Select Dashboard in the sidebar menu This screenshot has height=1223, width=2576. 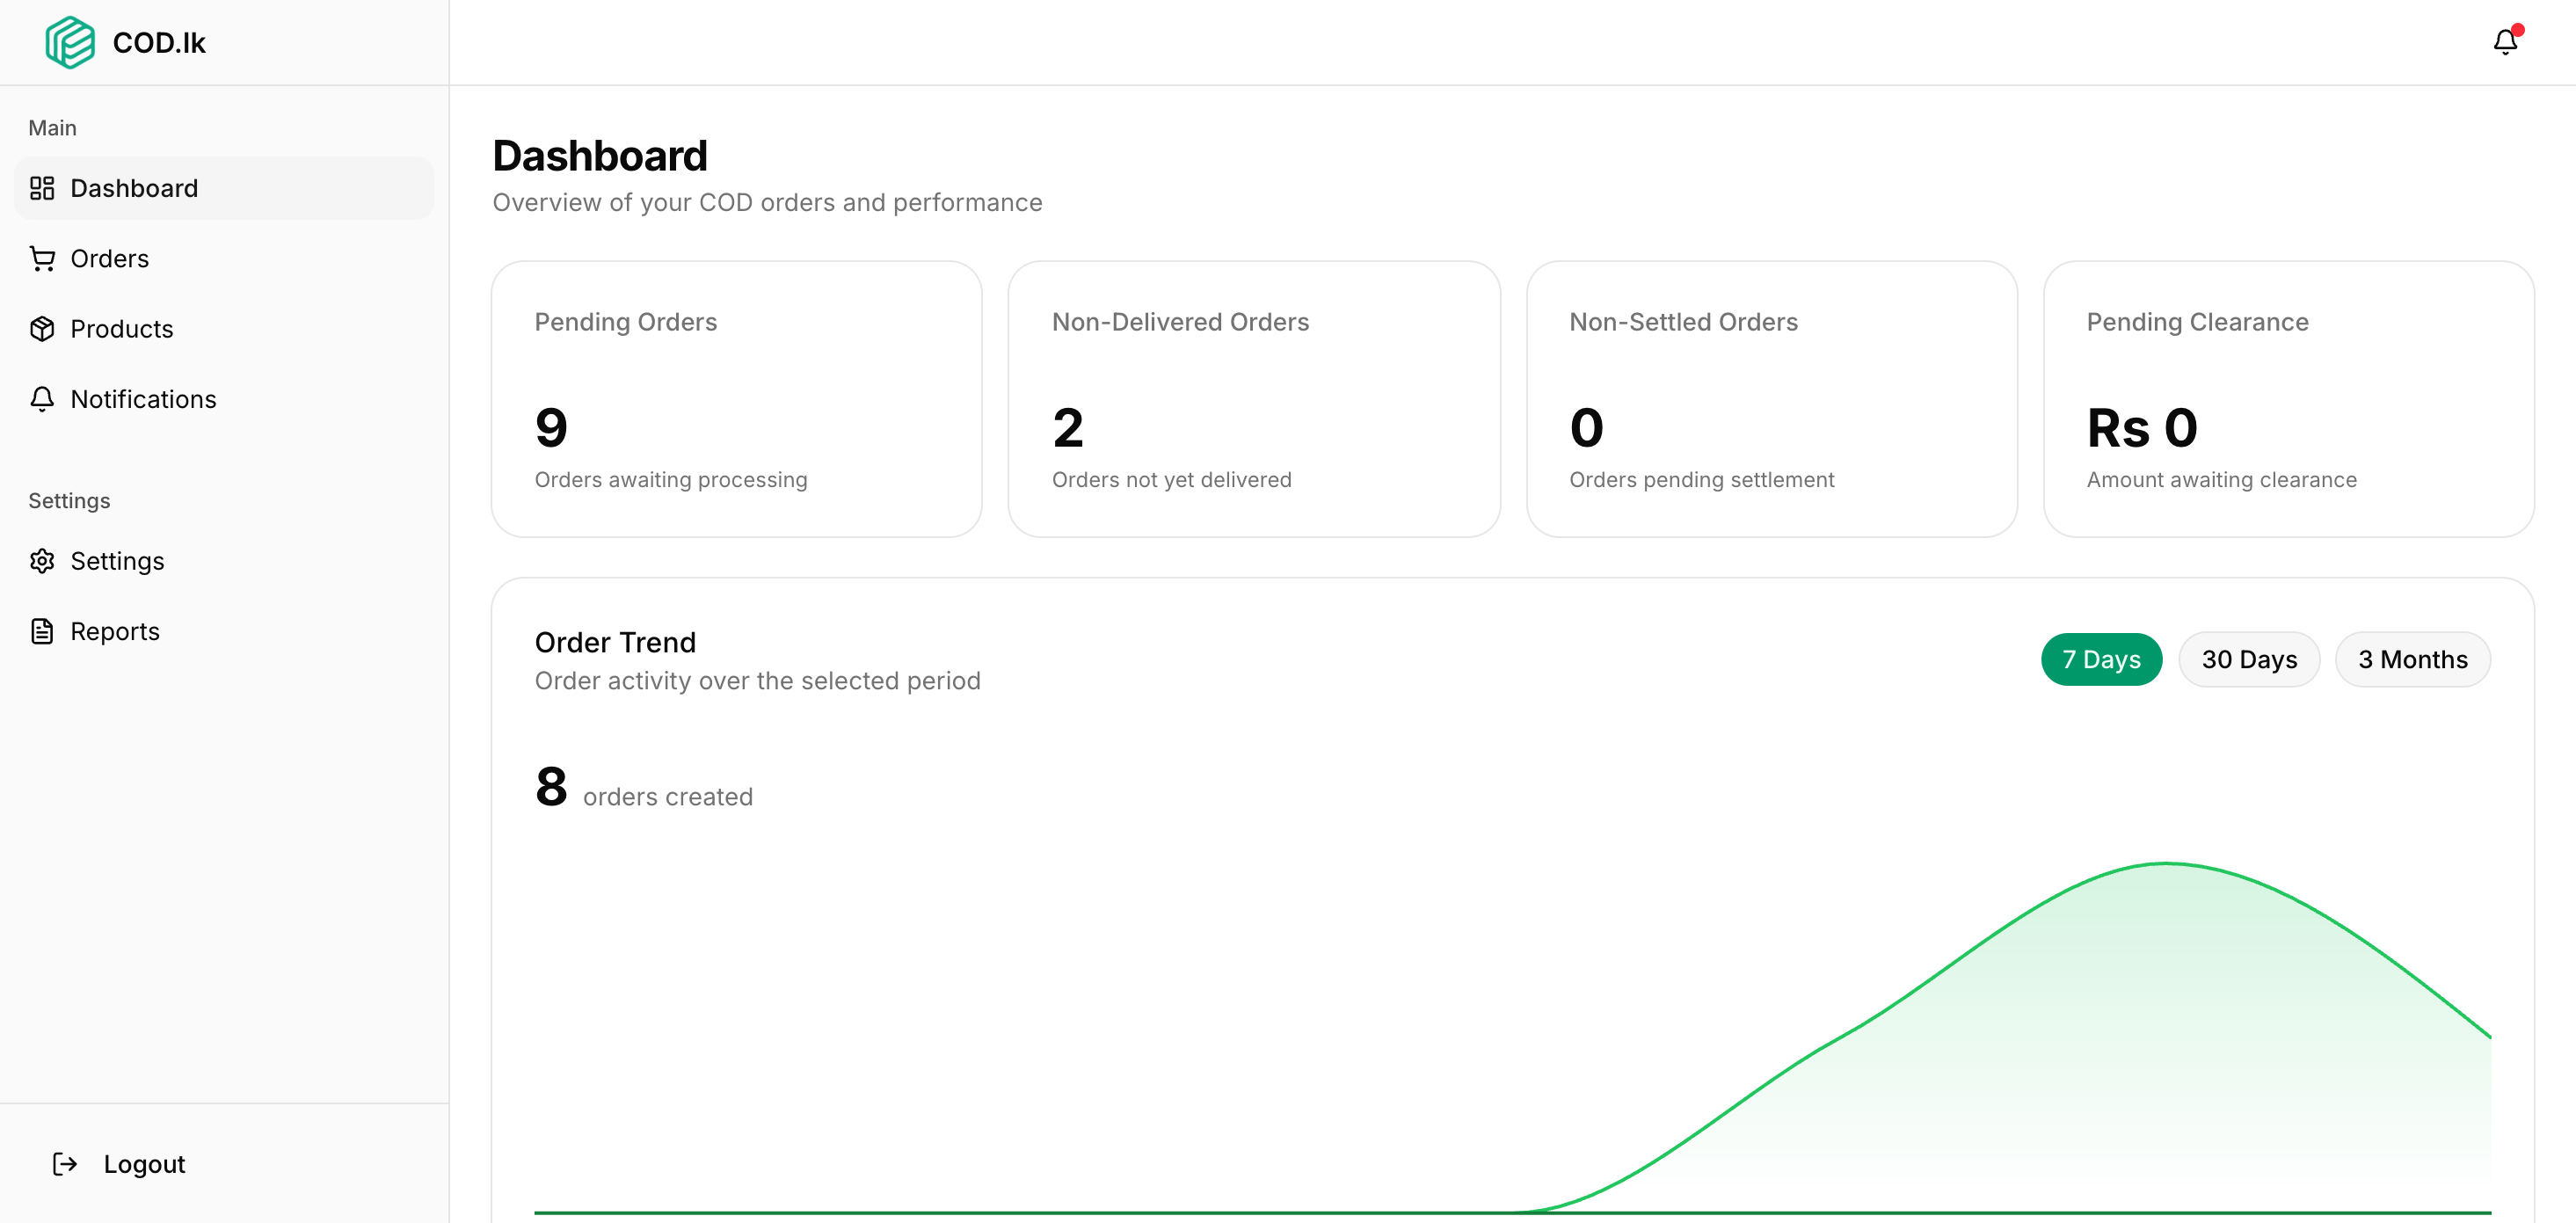pyautogui.click(x=134, y=188)
